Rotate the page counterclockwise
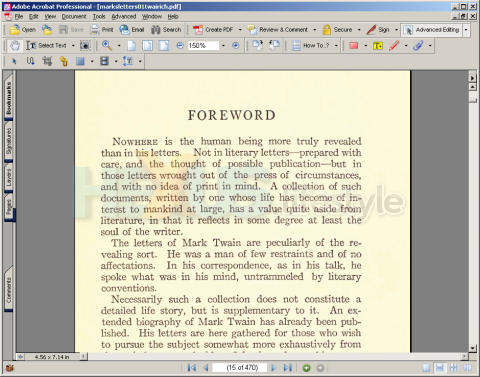This screenshot has width=480, height=377. coord(274,45)
